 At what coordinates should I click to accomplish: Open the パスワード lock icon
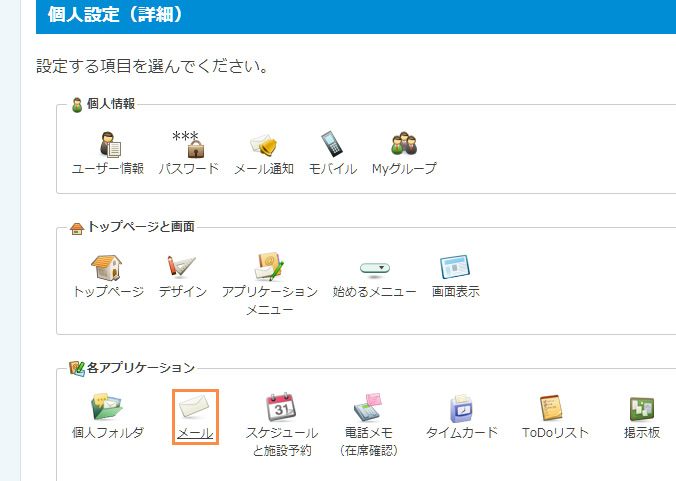tap(189, 144)
